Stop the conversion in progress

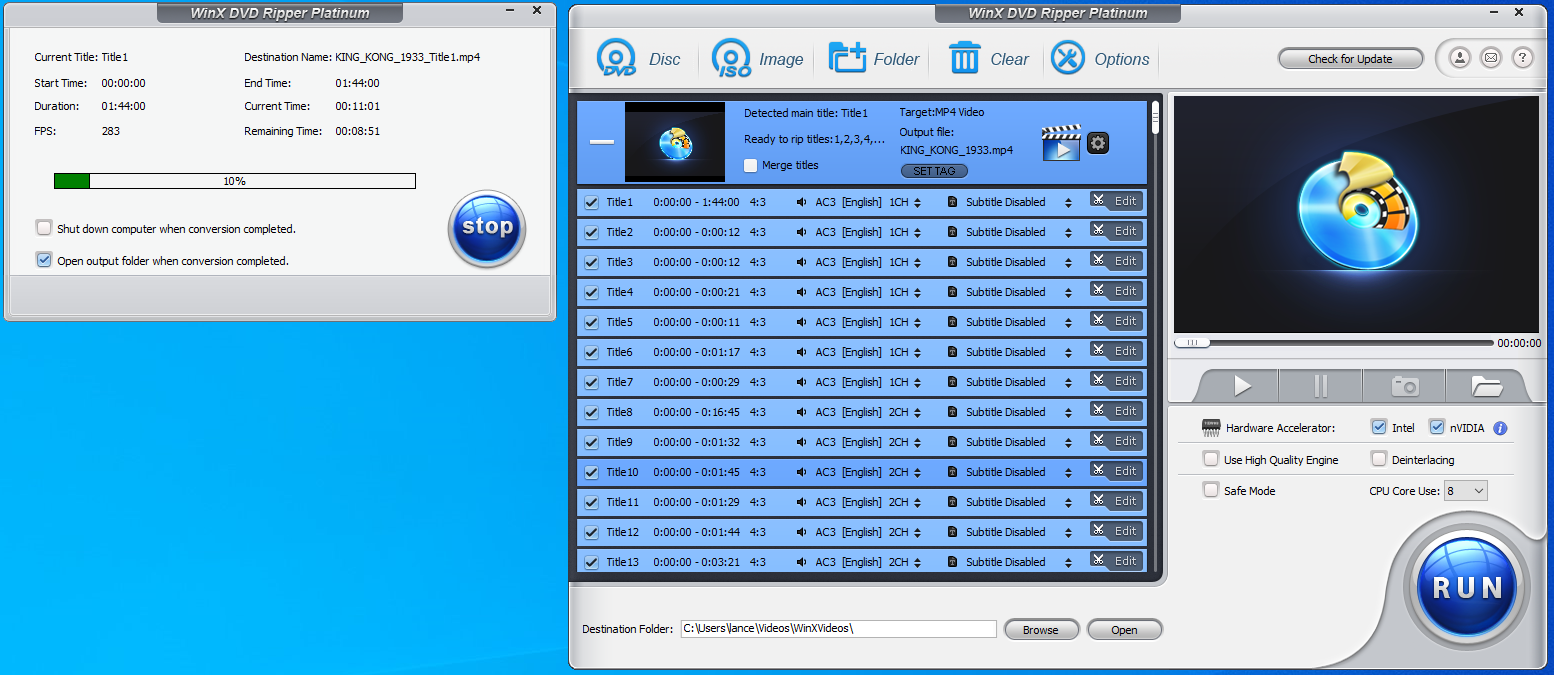pos(487,227)
